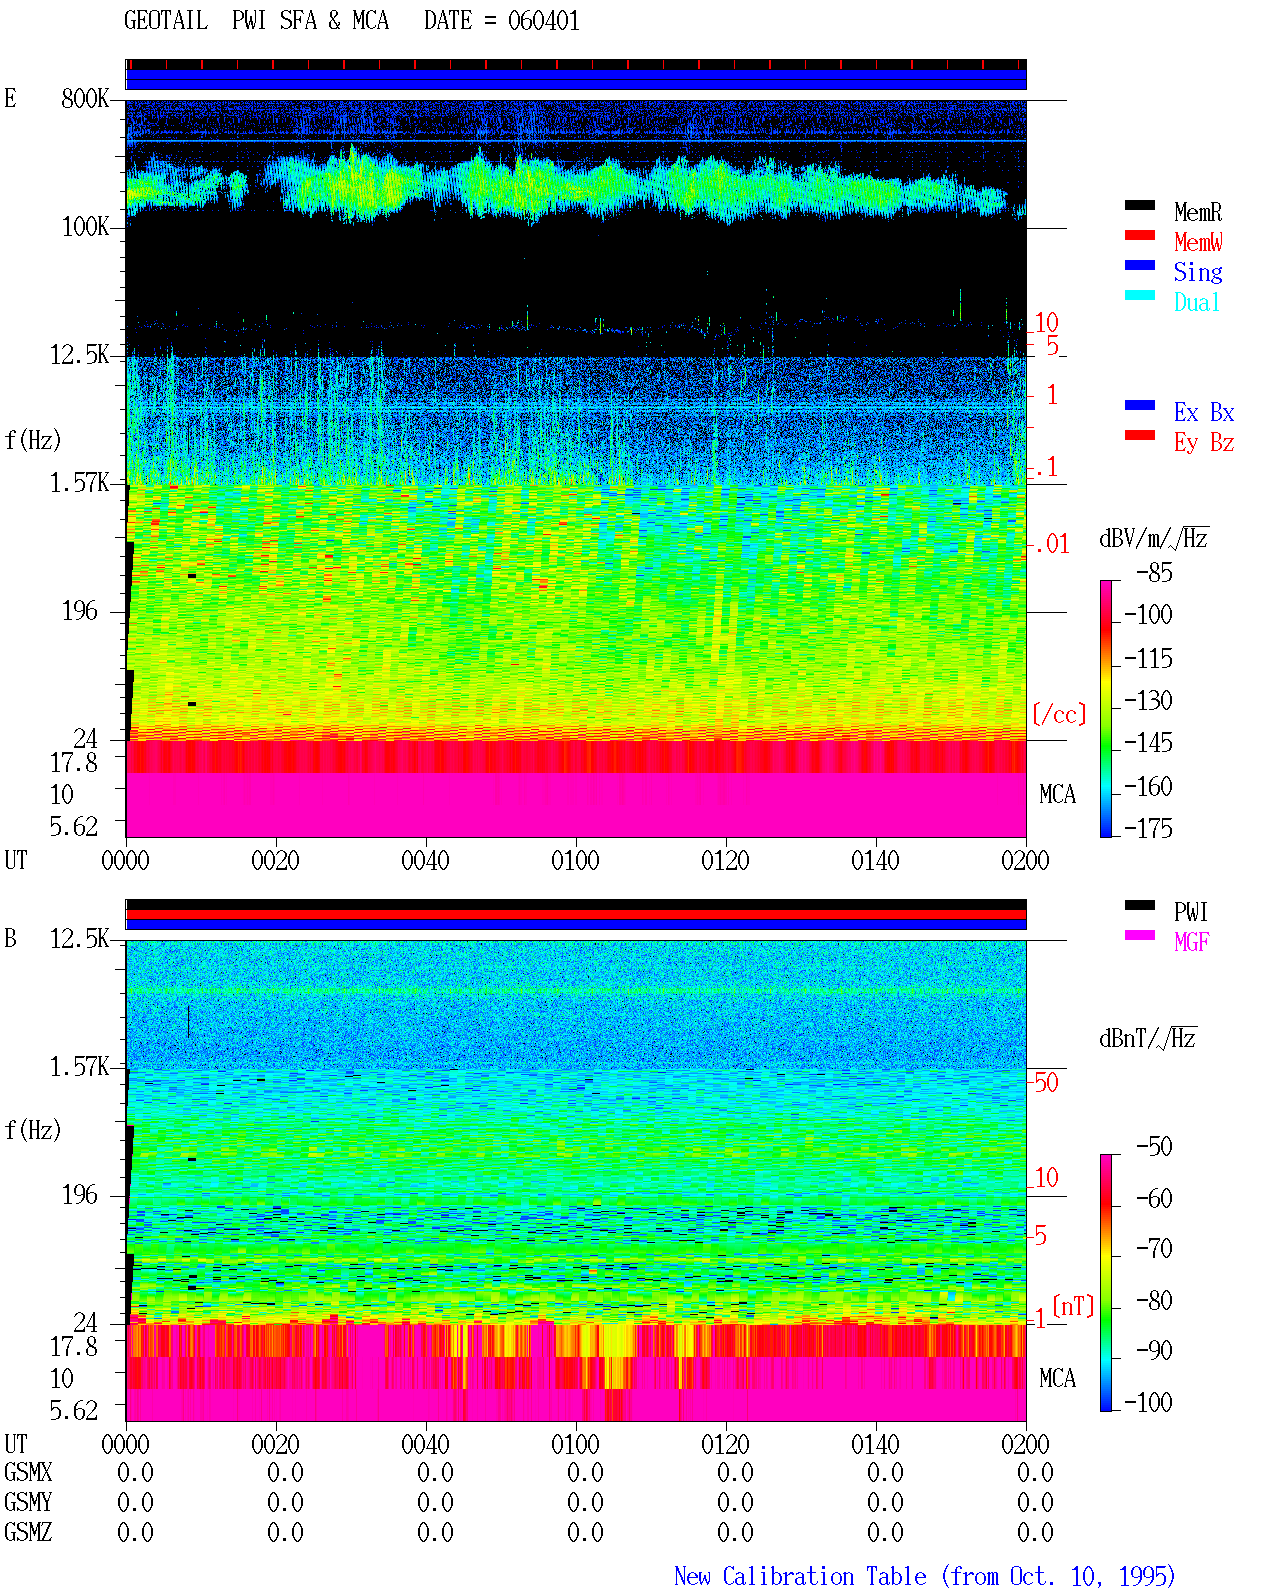This screenshot has height=1593, width=1280.
Task: Click the 'GSMX' row label
Action: pyautogui.click(x=28, y=1473)
